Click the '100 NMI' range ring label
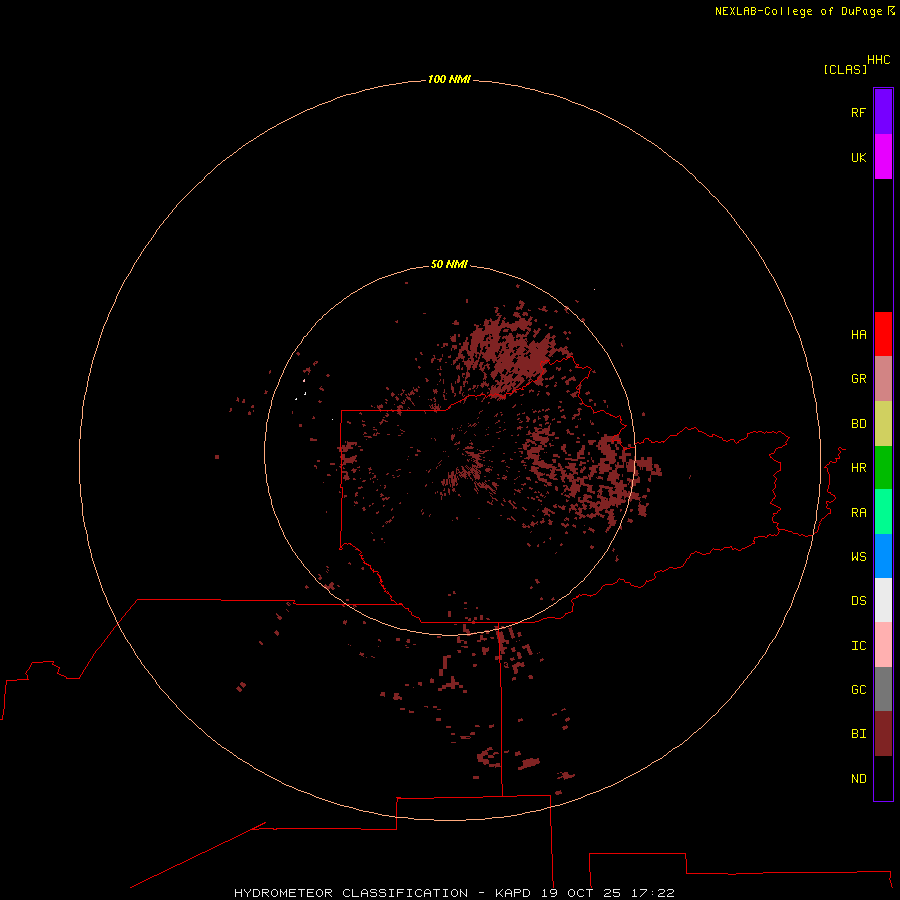Image resolution: width=900 pixels, height=900 pixels. (x=449, y=79)
